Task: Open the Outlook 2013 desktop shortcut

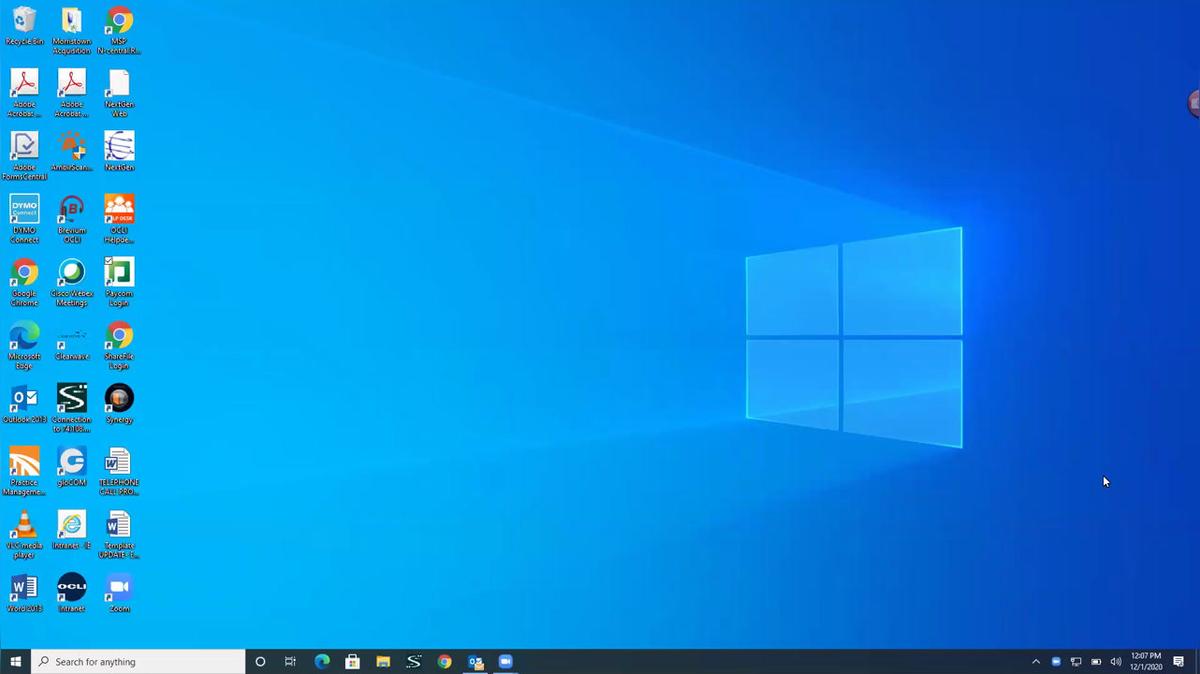Action: 24,399
